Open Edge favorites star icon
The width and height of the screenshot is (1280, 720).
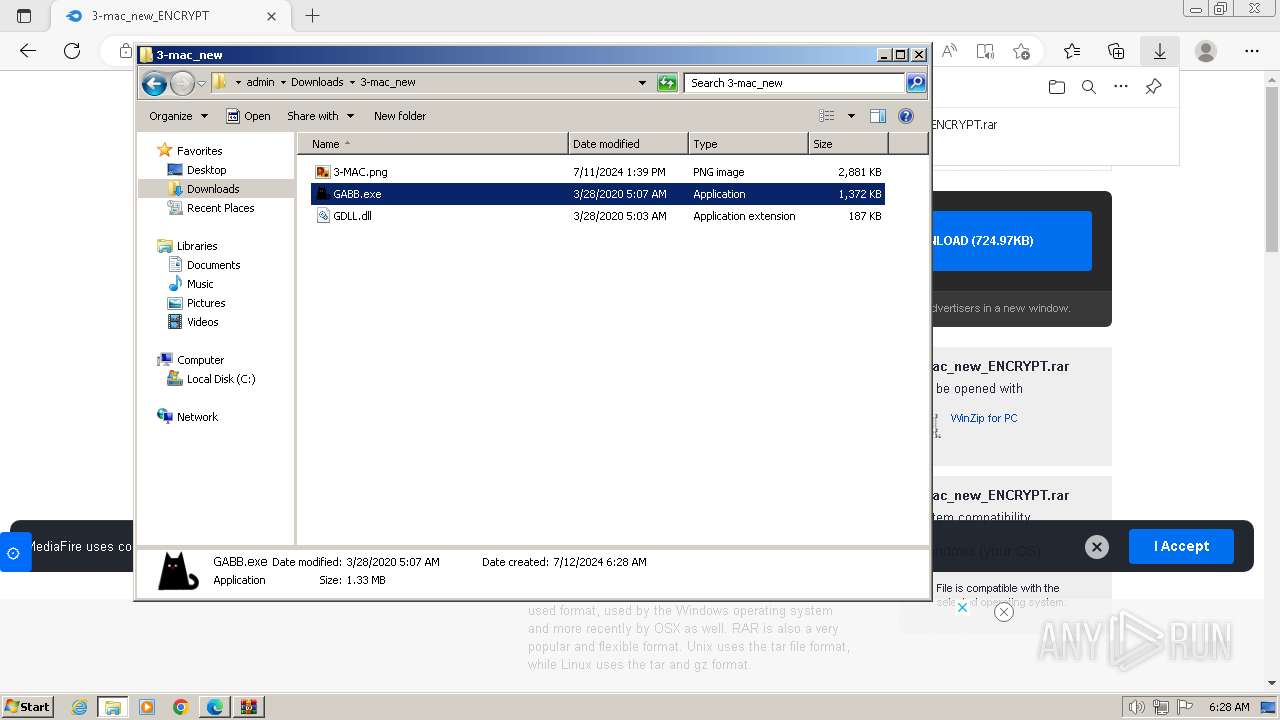click(x=1072, y=51)
